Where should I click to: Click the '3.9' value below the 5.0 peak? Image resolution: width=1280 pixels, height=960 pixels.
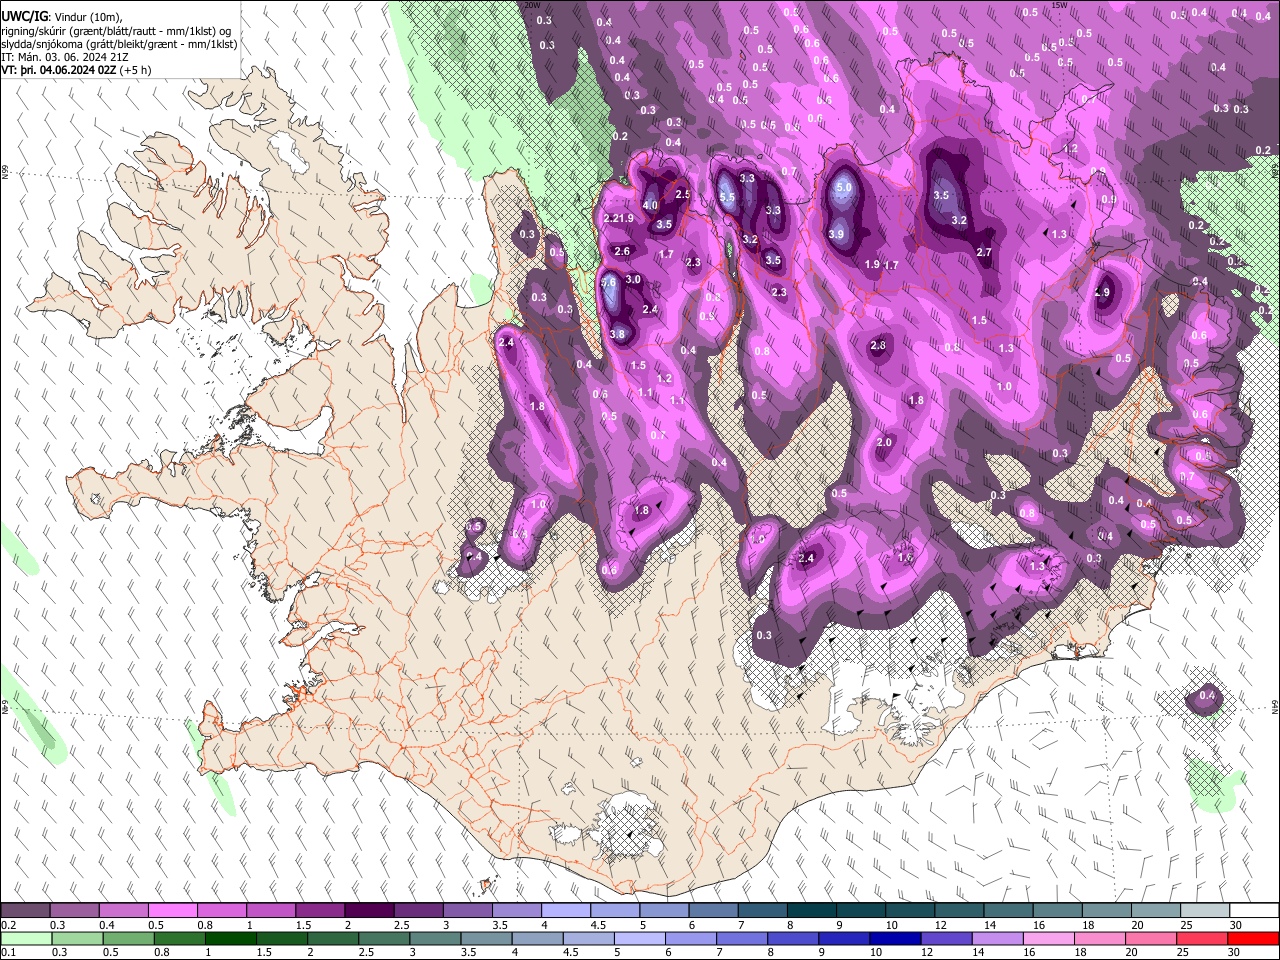click(x=836, y=234)
